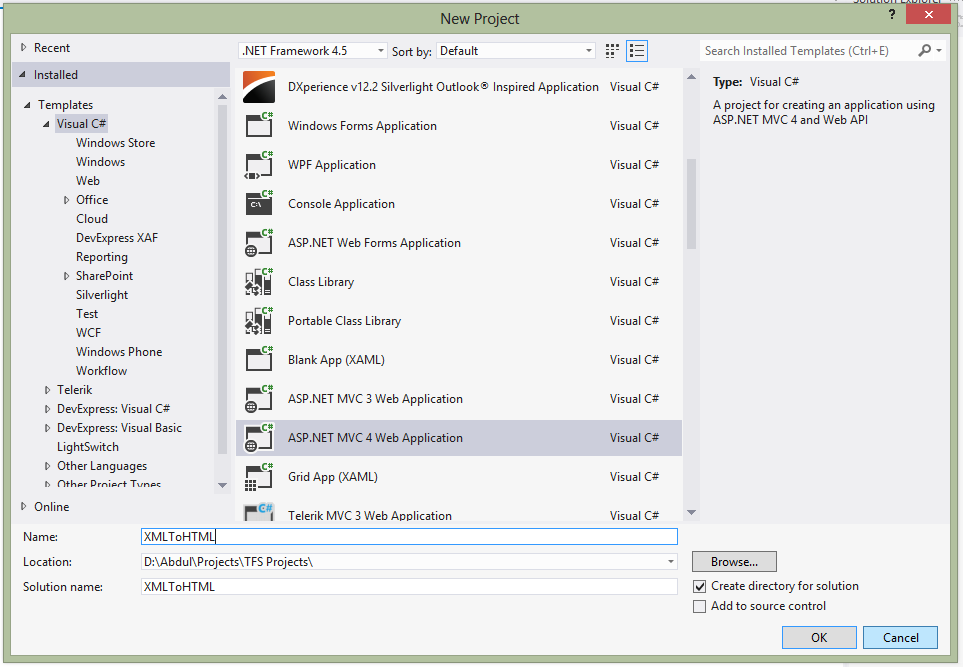963x667 pixels.
Task: Click the template list scroll down arrow
Action: [x=691, y=512]
